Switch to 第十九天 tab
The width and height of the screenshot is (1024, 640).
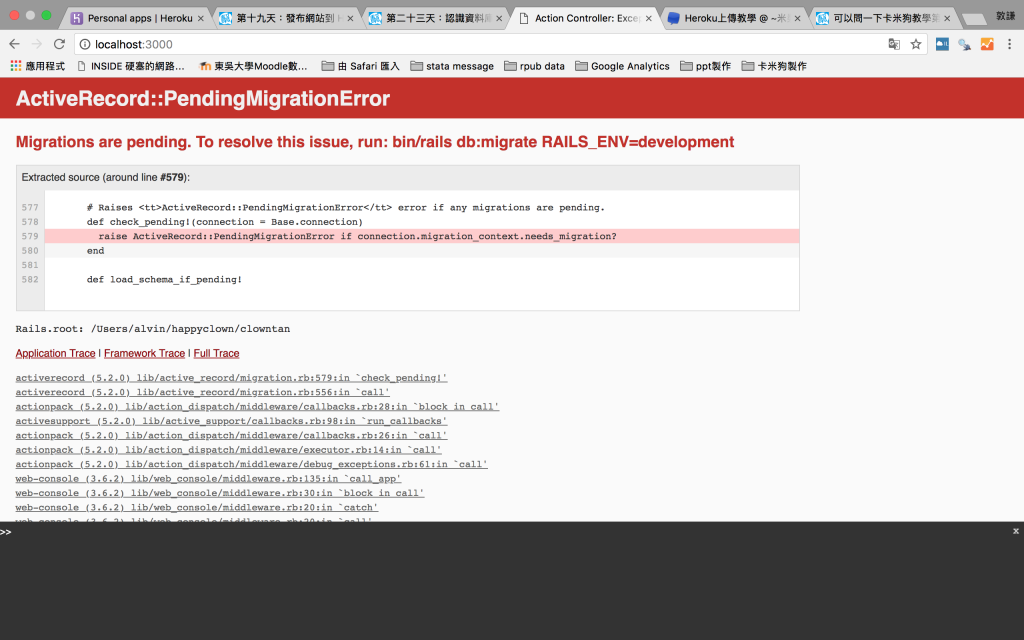[285, 18]
